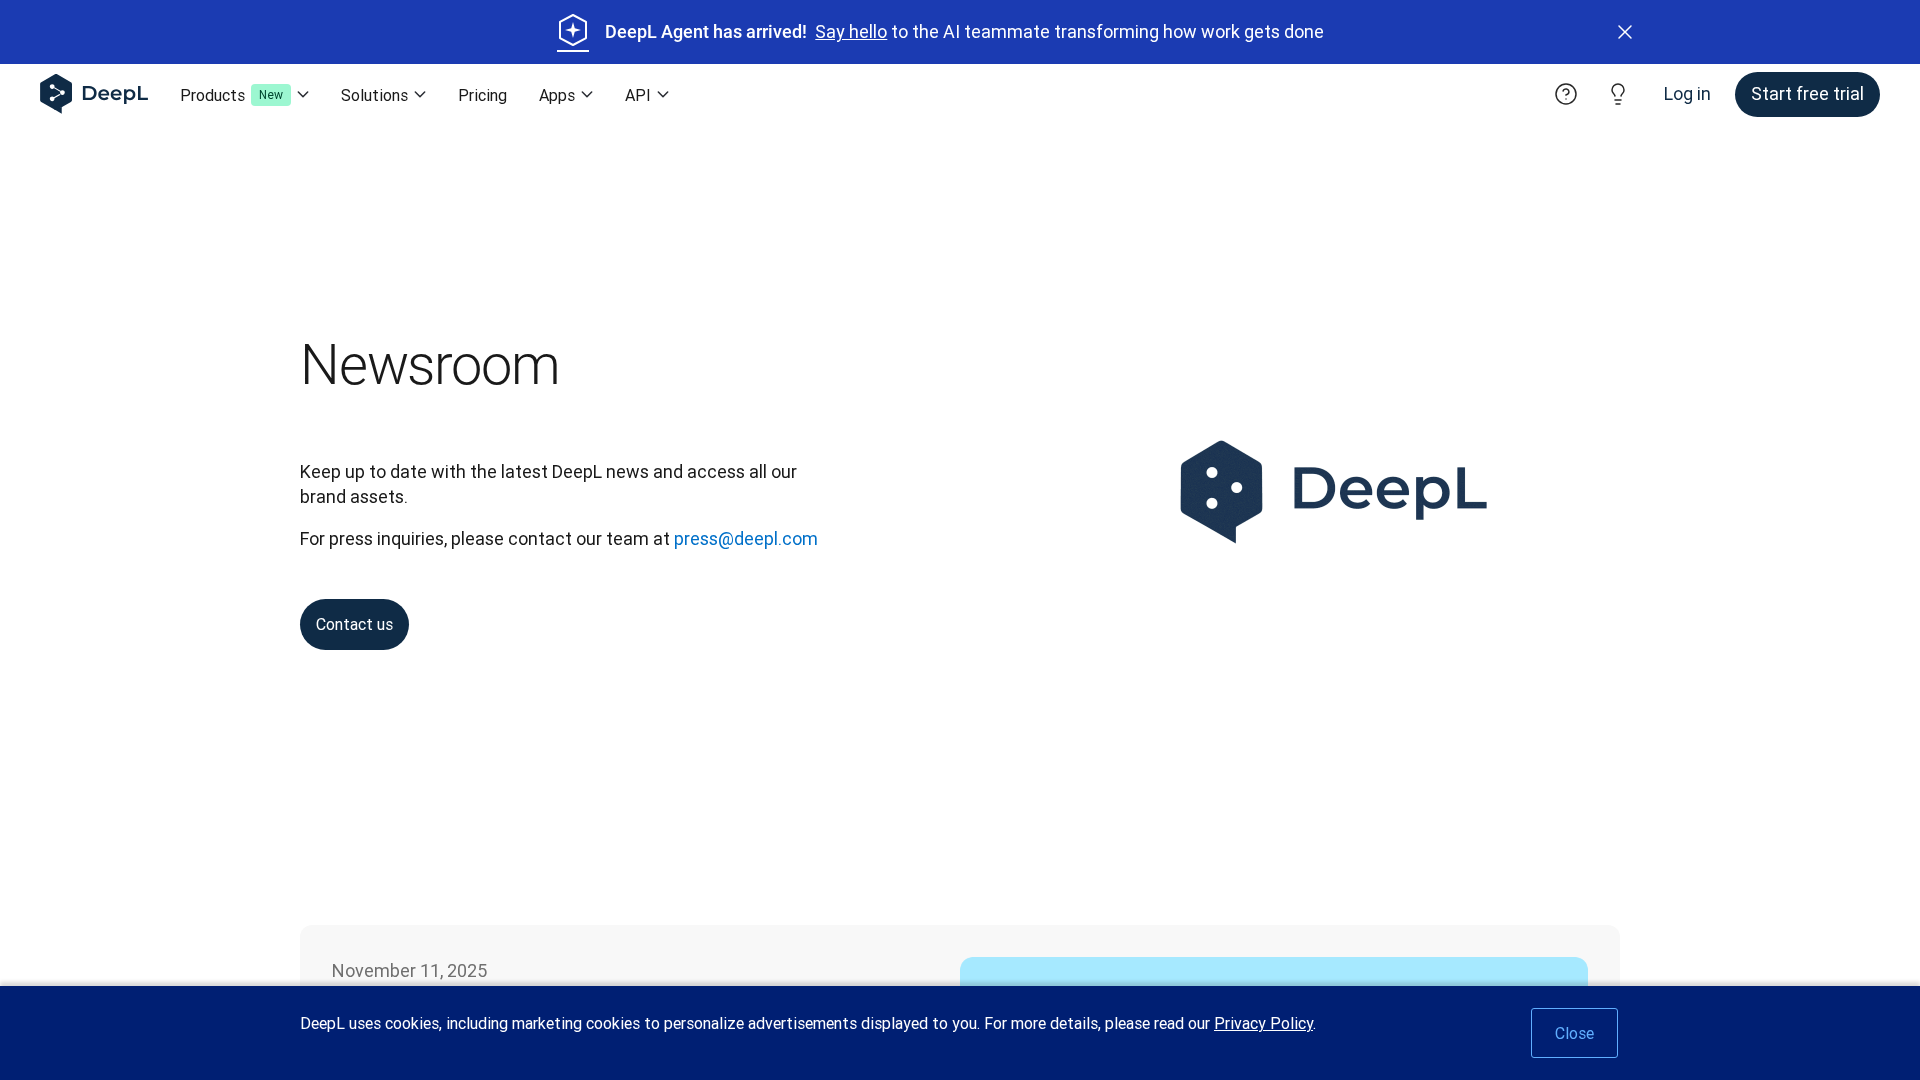Click the Log in link
1920x1080 pixels.
[1686, 94]
